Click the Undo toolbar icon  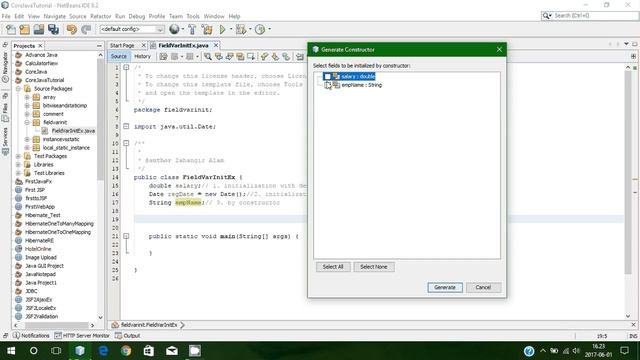72,29
